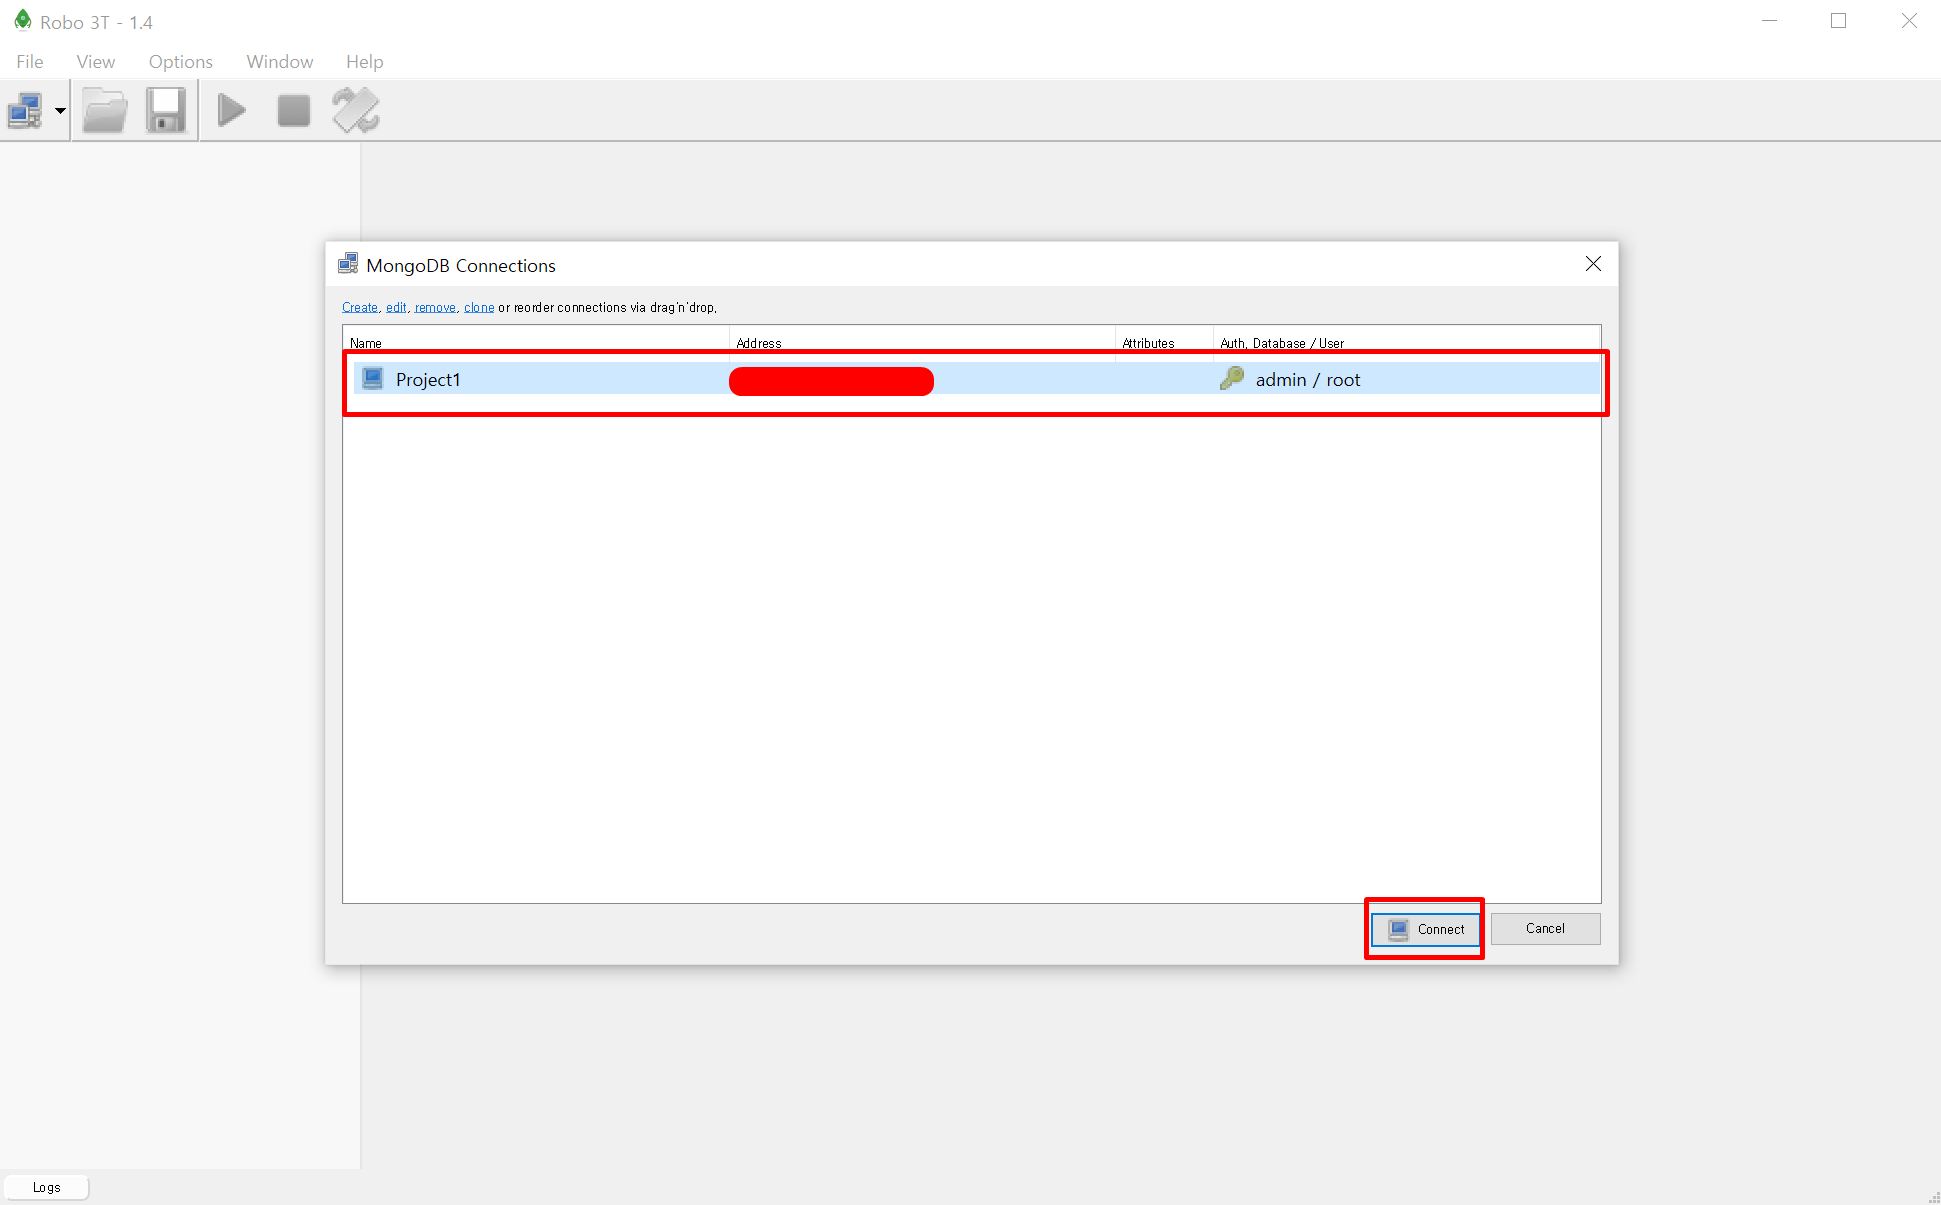Click the edit connection link
This screenshot has height=1205, width=1941.
click(x=396, y=308)
